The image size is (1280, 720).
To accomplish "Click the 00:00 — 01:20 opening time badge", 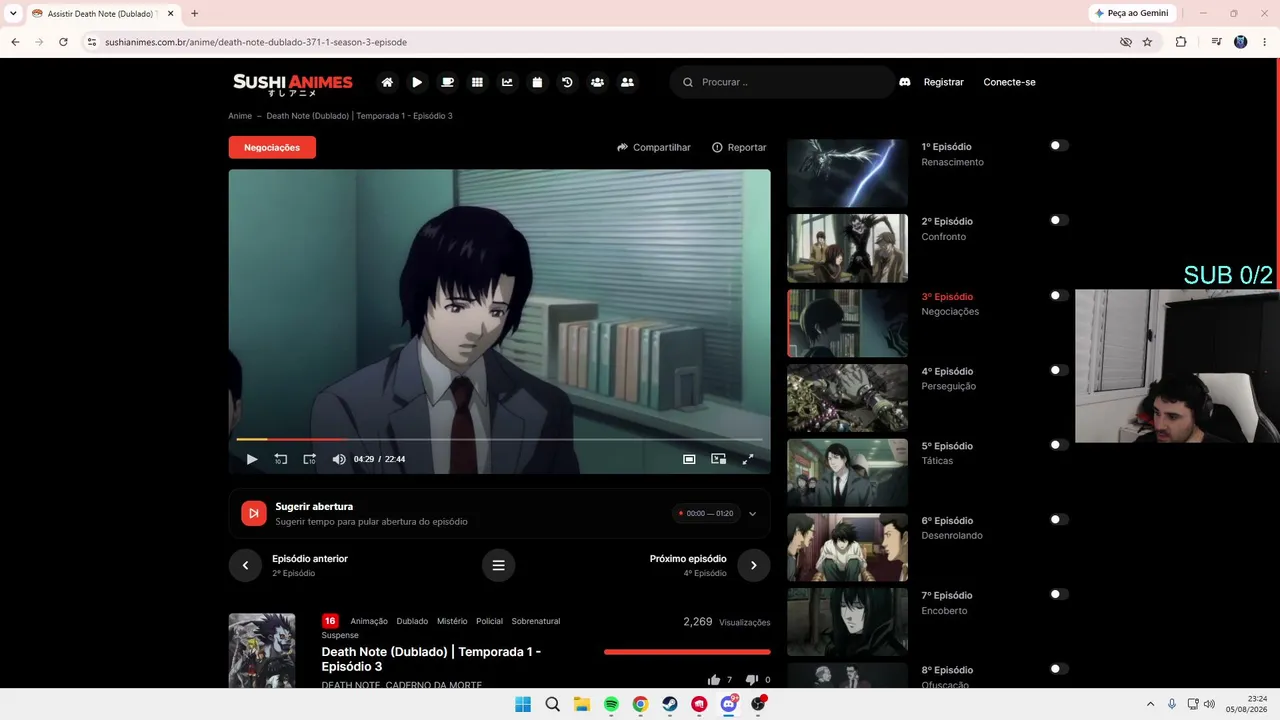I will pyautogui.click(x=707, y=514).
